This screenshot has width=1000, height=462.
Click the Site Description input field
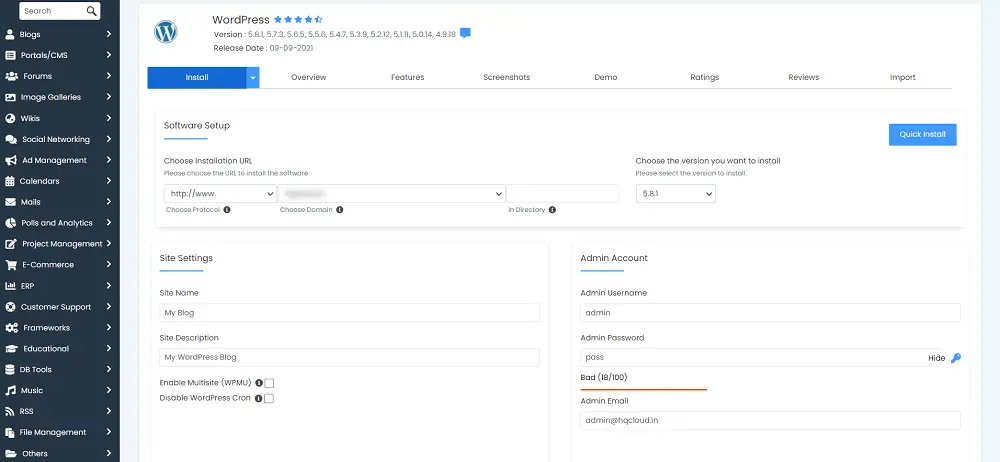click(x=349, y=357)
